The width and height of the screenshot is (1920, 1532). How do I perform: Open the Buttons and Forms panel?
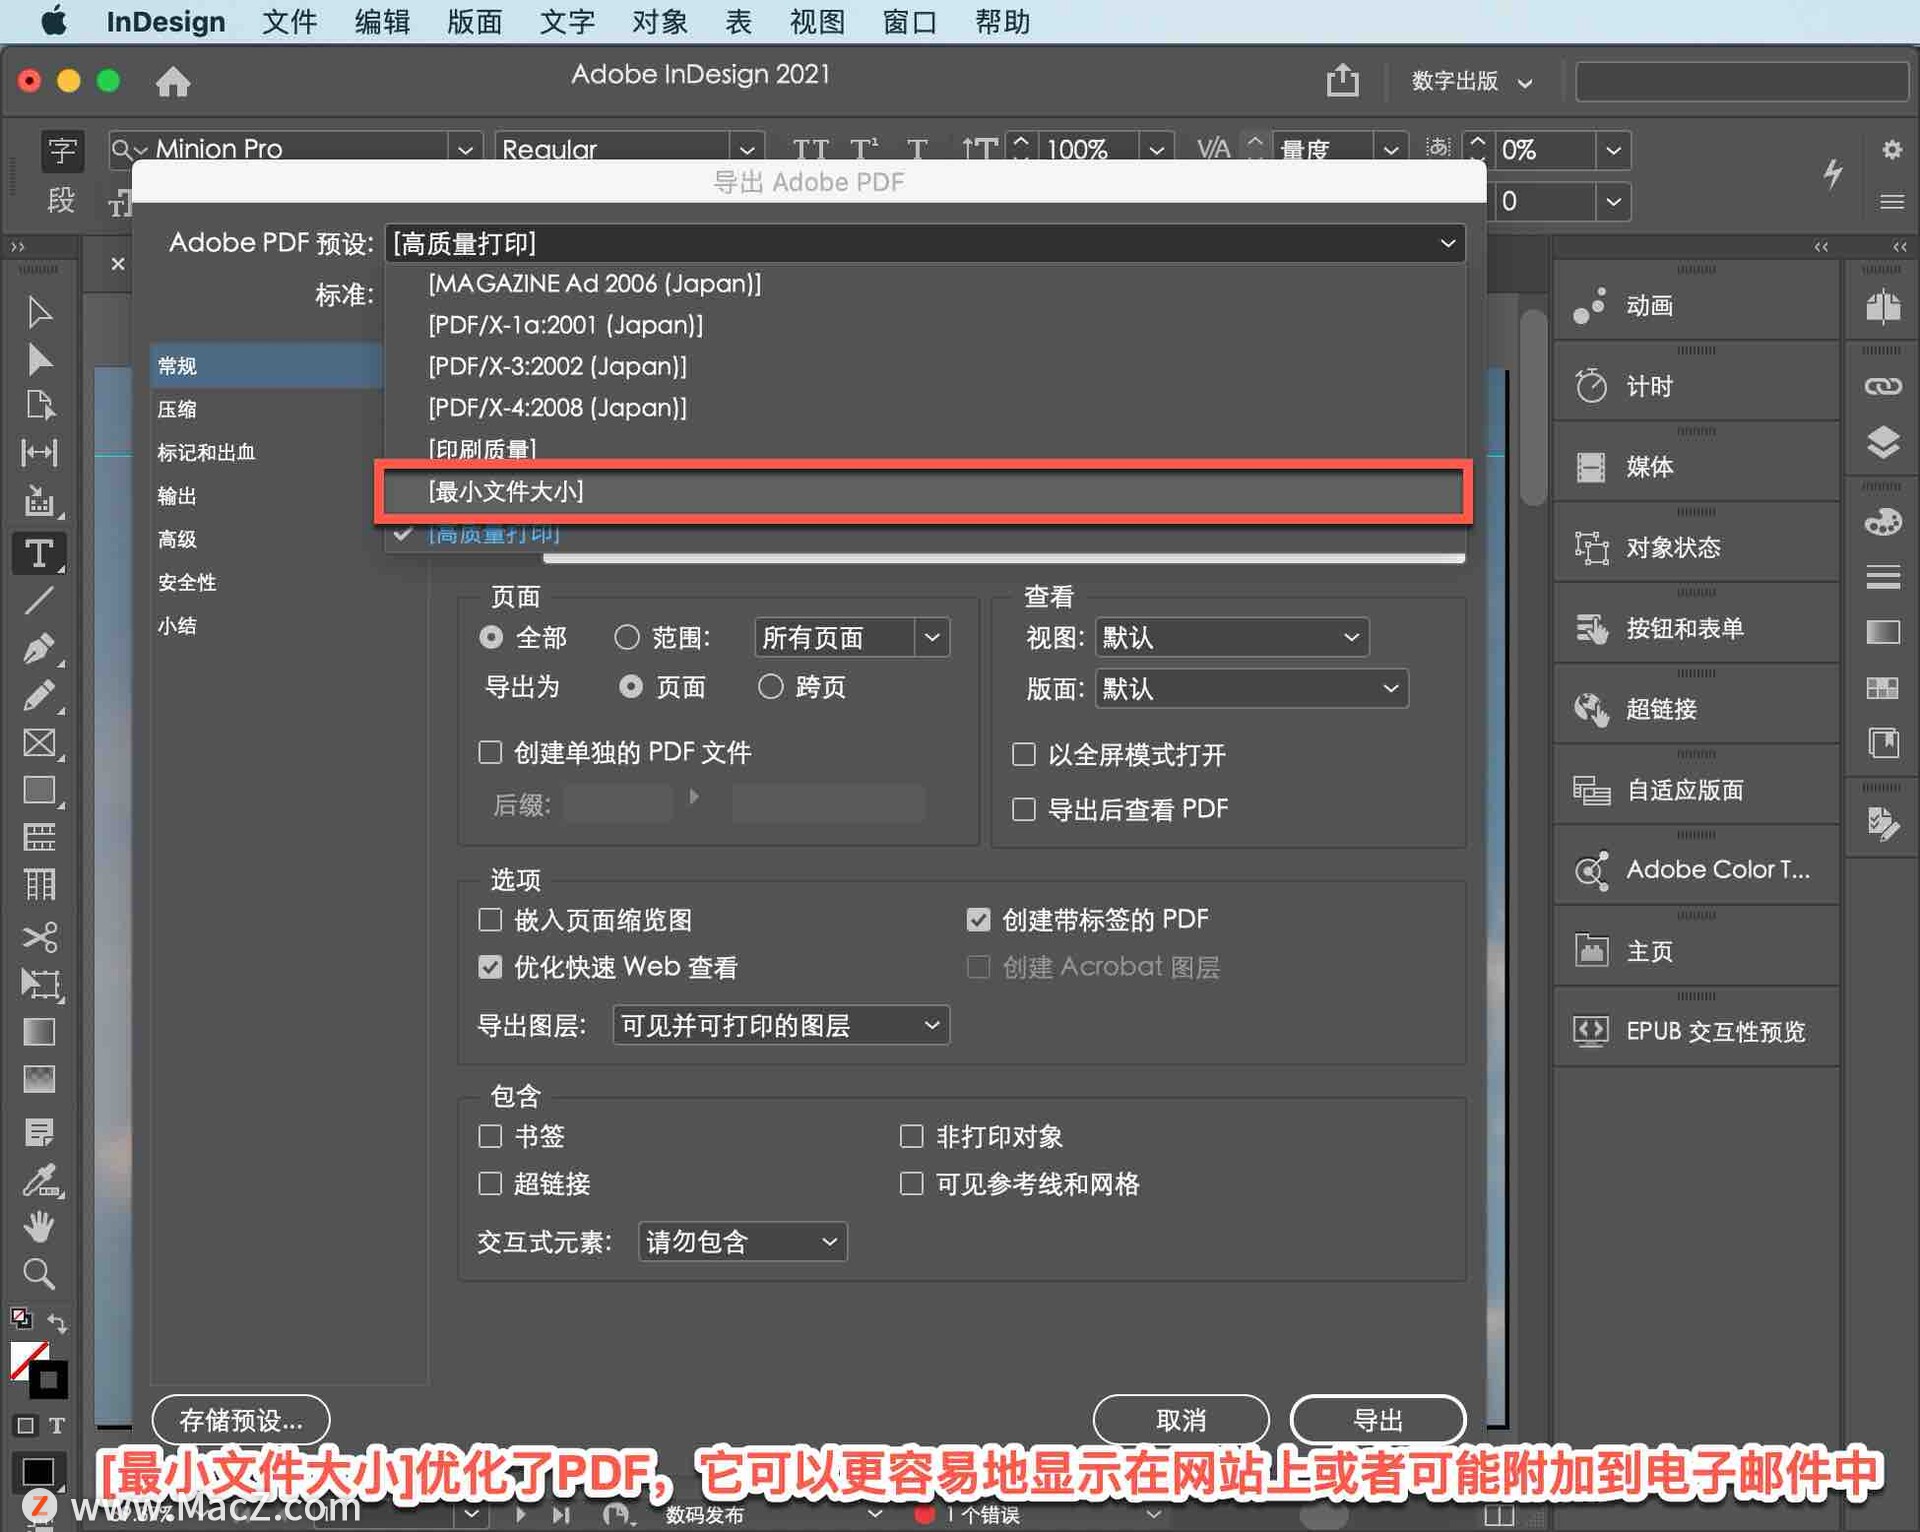[1696, 628]
